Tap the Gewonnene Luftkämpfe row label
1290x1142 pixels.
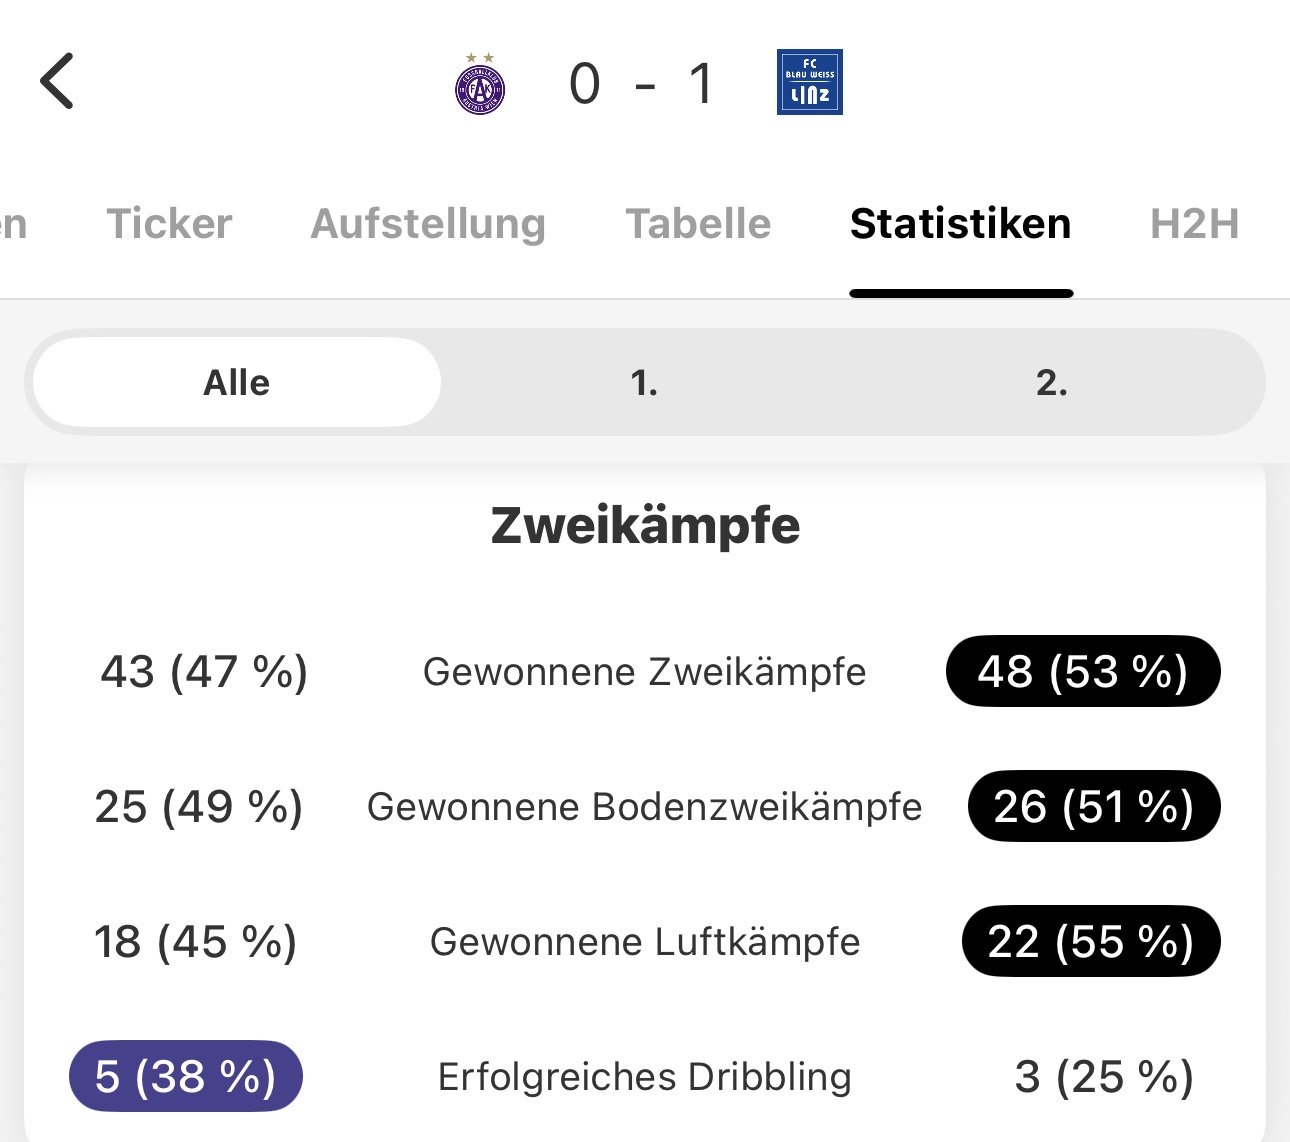pyautogui.click(x=644, y=942)
